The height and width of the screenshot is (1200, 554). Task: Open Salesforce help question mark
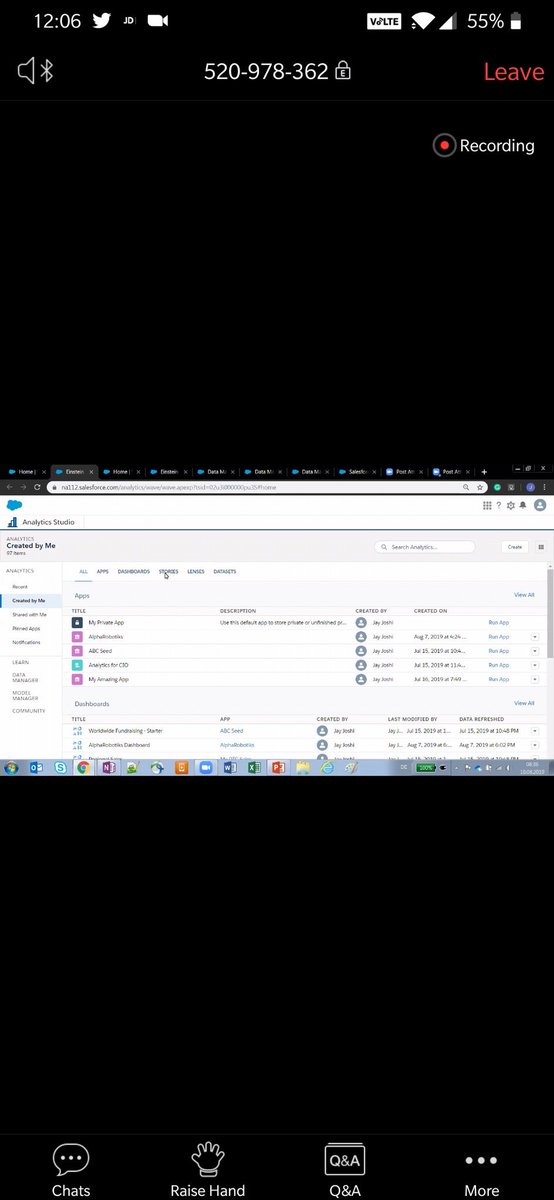tap(499, 505)
